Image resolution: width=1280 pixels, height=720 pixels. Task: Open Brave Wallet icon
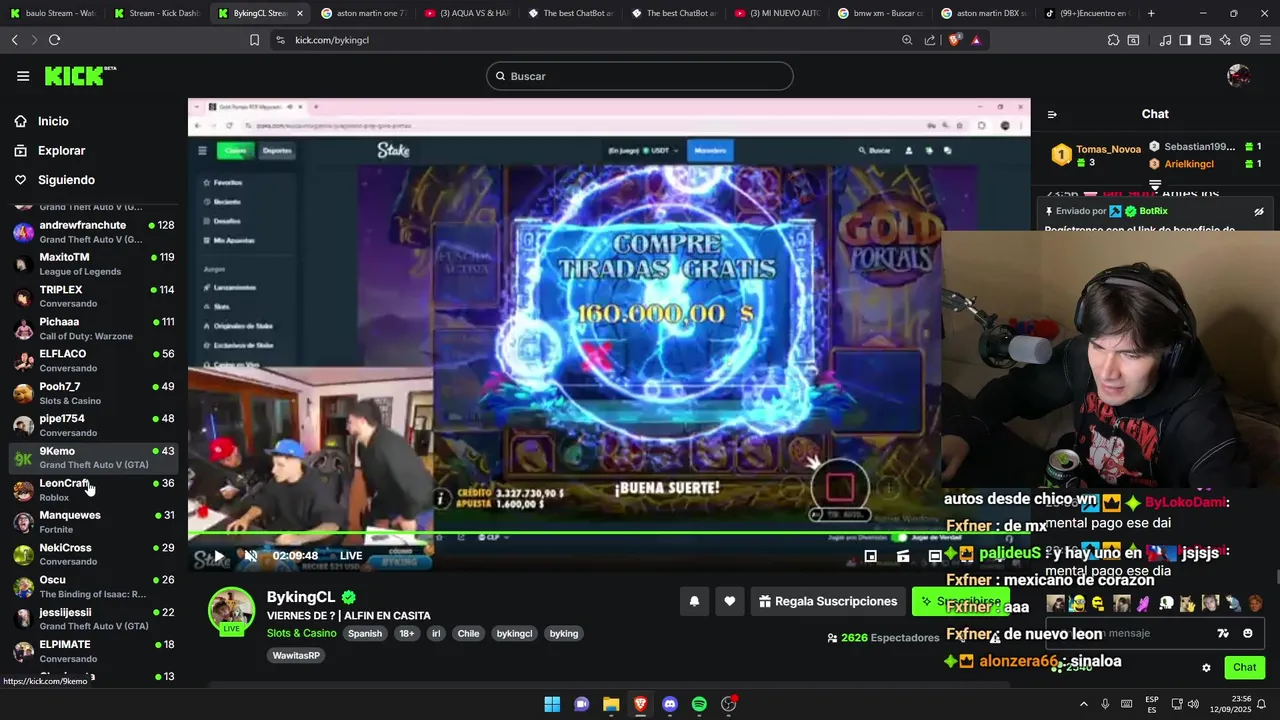point(1205,40)
